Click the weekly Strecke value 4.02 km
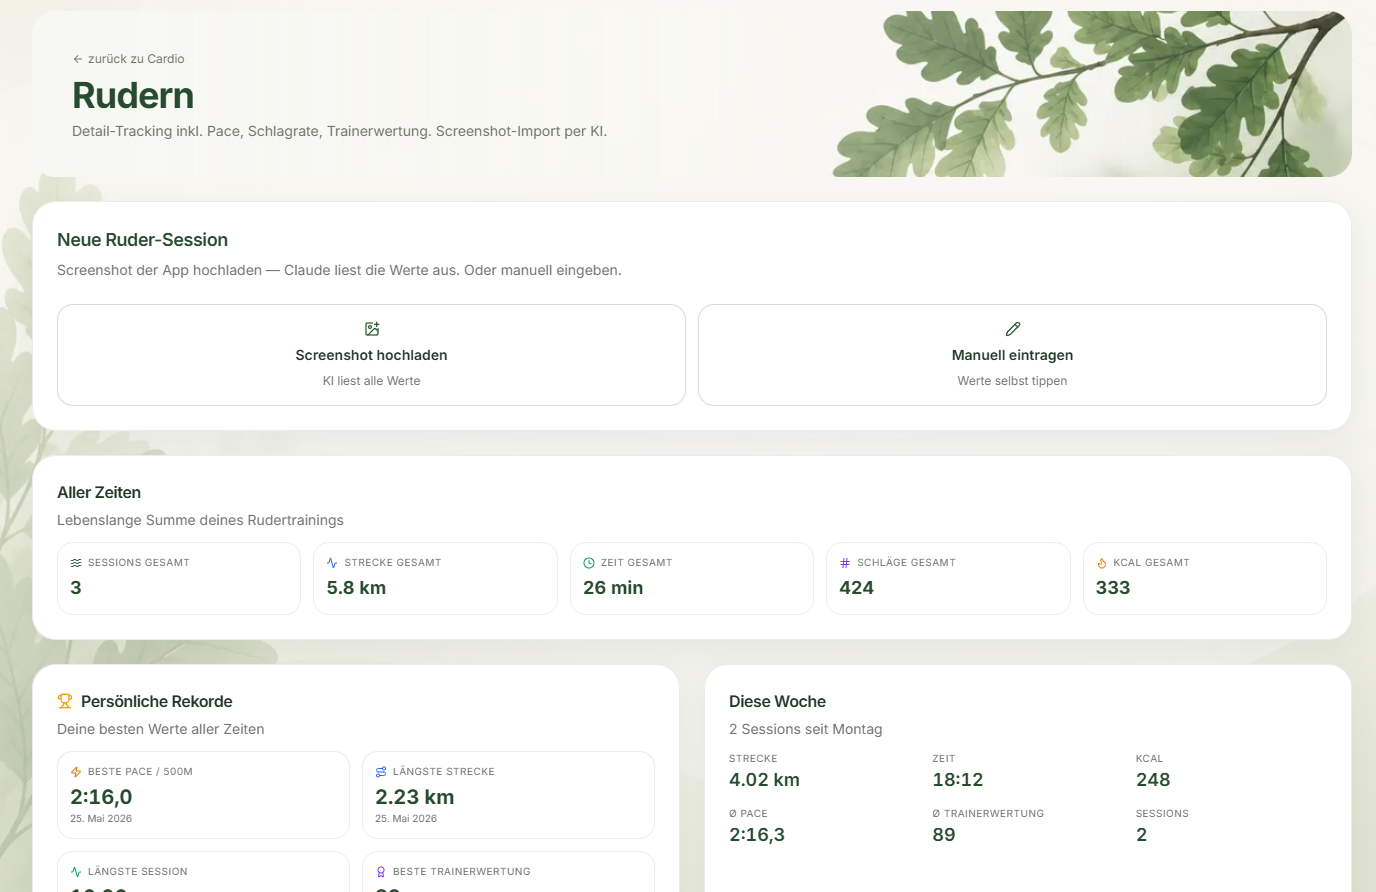 coord(764,780)
